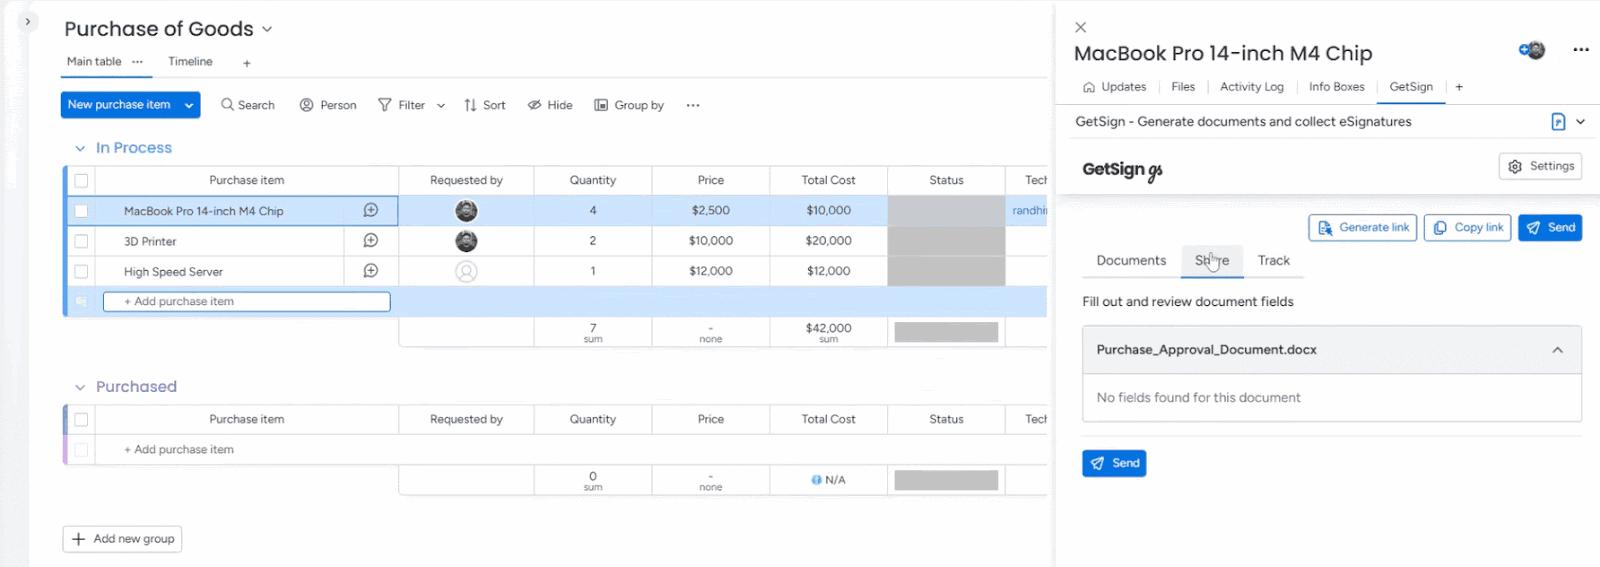
Task: Add a new board view
Action: pos(247,63)
